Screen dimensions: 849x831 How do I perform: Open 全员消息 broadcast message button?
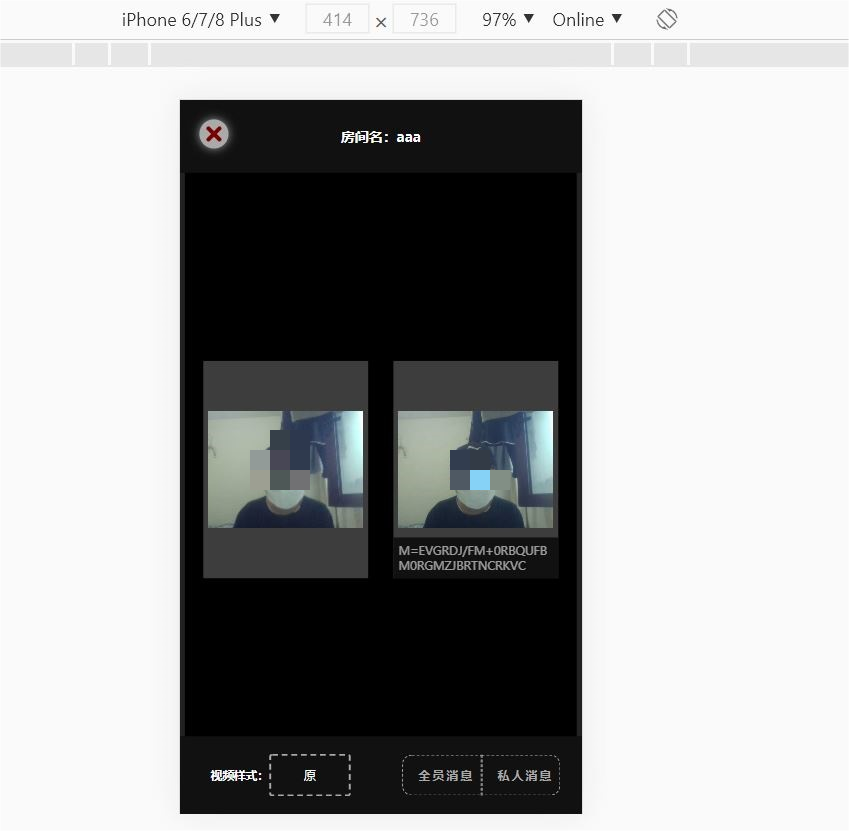tap(442, 775)
